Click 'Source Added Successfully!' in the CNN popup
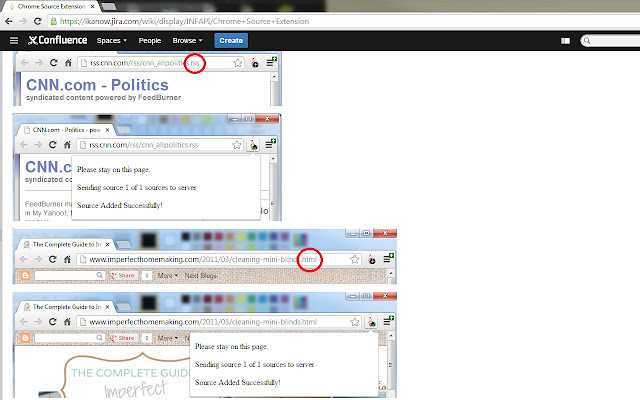Viewport: 640px width, 400px height. 120,205
